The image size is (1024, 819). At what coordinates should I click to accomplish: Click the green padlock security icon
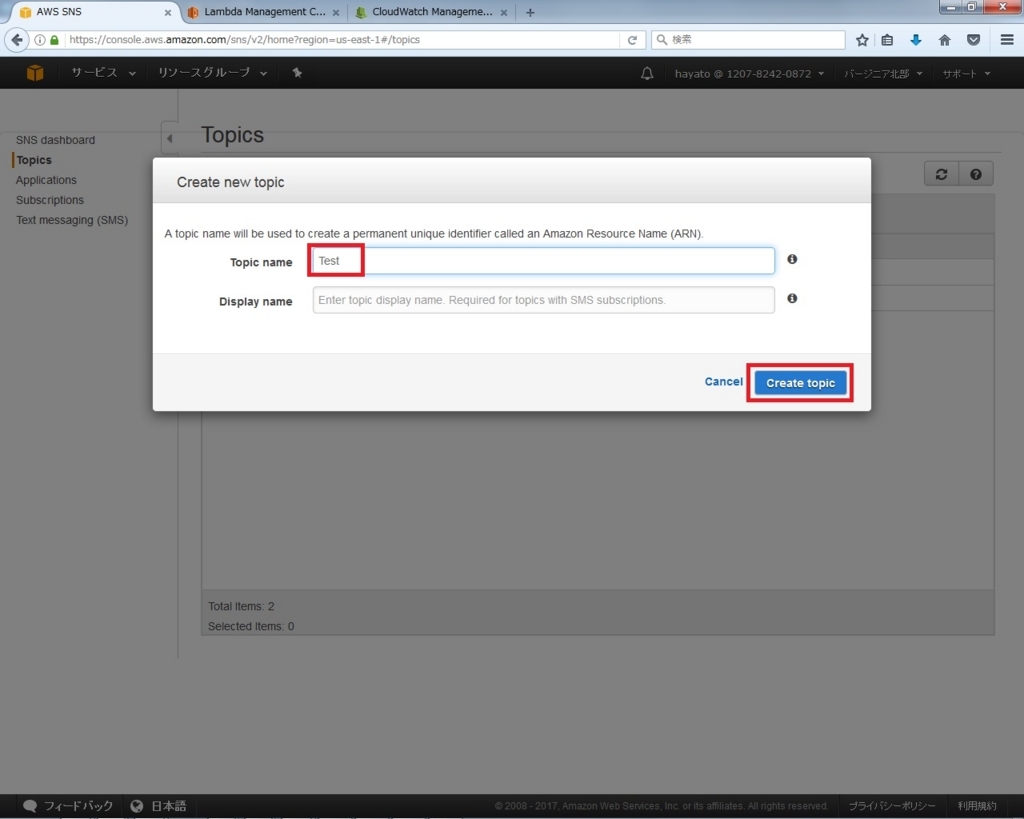tap(55, 40)
